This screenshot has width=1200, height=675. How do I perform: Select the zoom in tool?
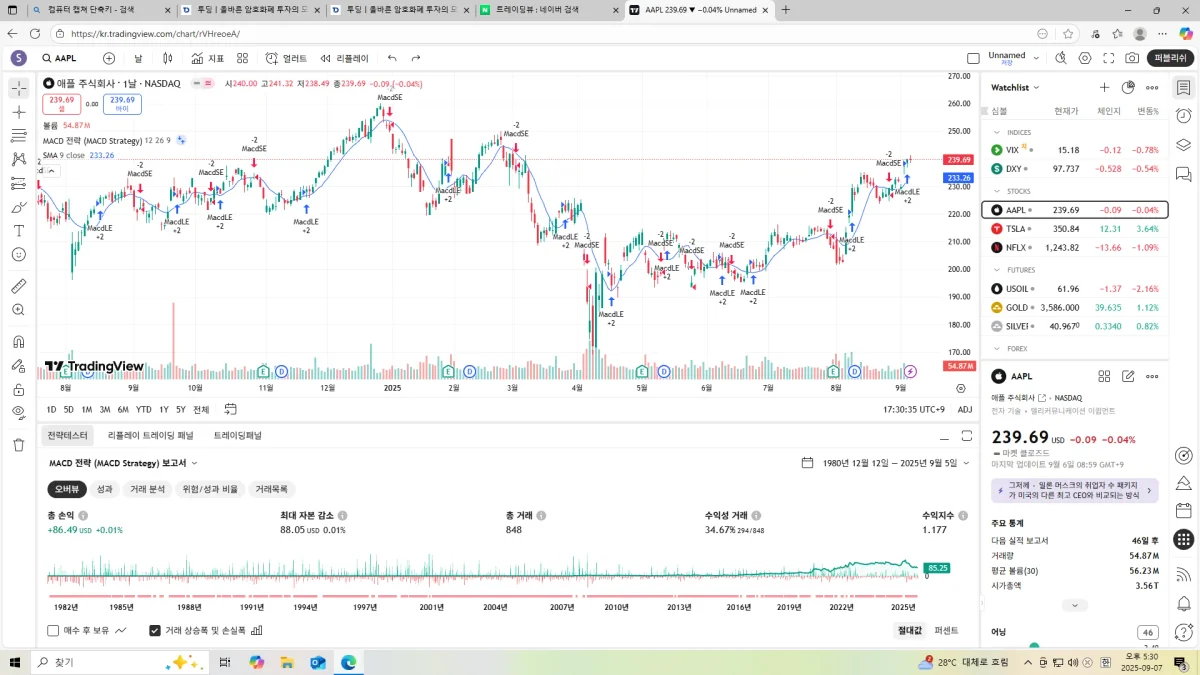pos(19,310)
